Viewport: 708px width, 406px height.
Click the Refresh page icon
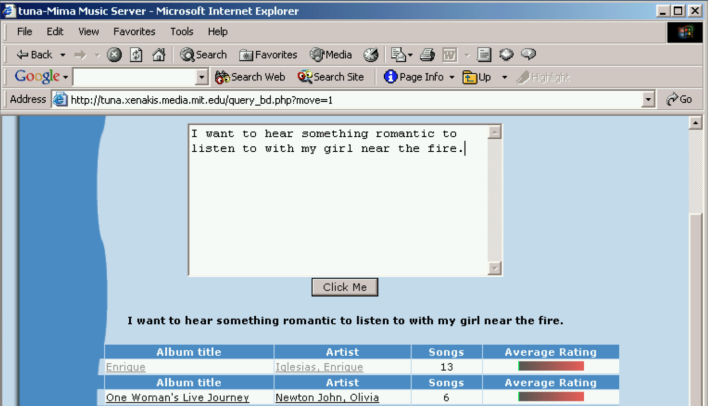point(136,55)
